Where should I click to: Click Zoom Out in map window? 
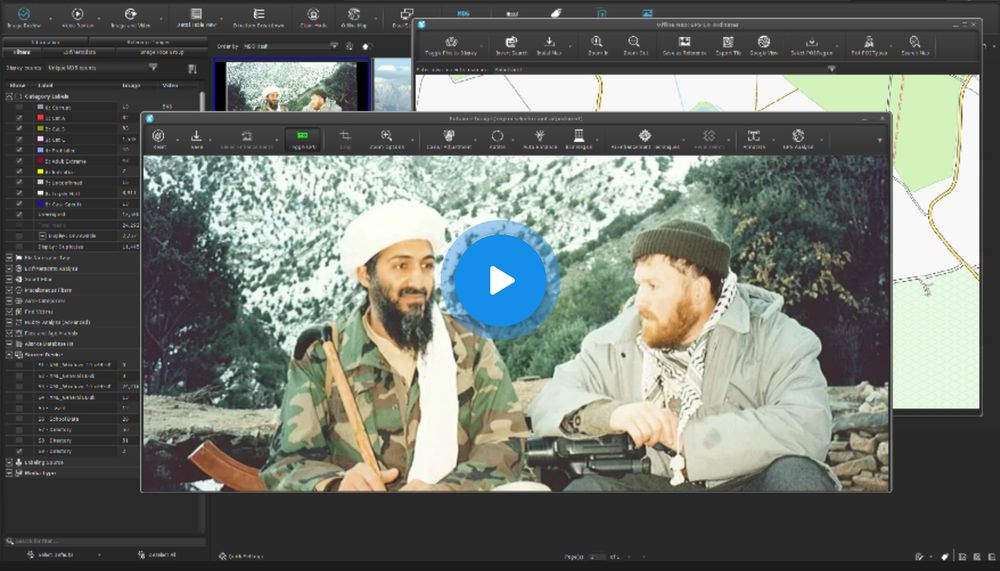tap(634, 46)
